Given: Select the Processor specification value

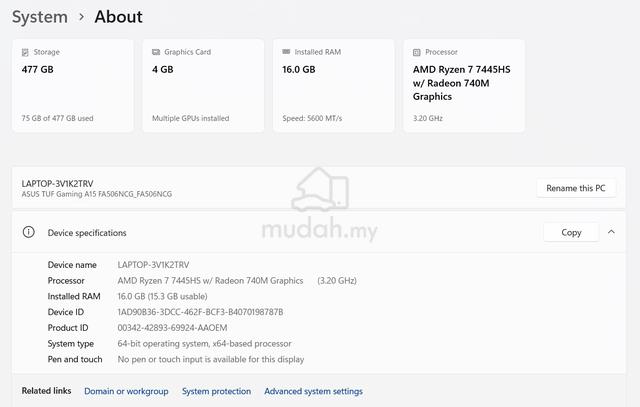Looking at the screenshot, I should [x=210, y=281].
